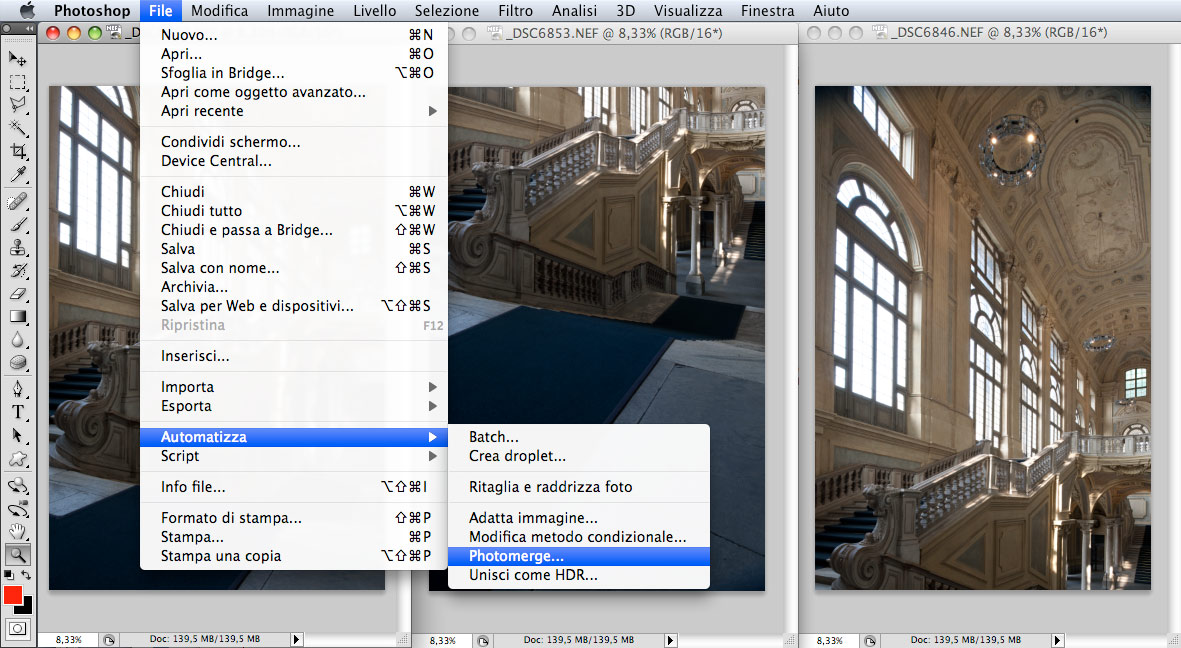Select the Move tool
This screenshot has height=648, width=1181.
[x=17, y=58]
